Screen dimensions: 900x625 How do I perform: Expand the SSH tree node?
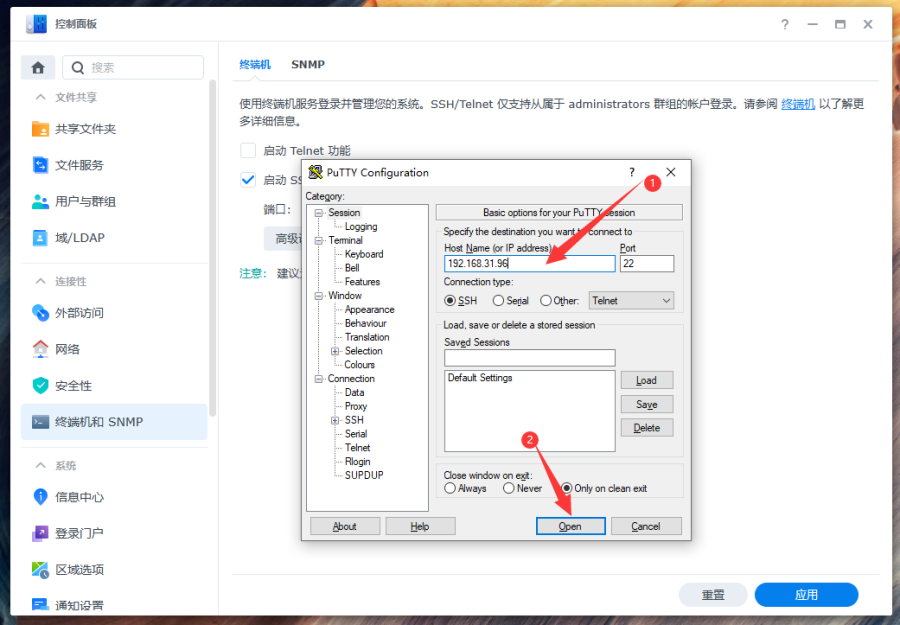coord(335,421)
